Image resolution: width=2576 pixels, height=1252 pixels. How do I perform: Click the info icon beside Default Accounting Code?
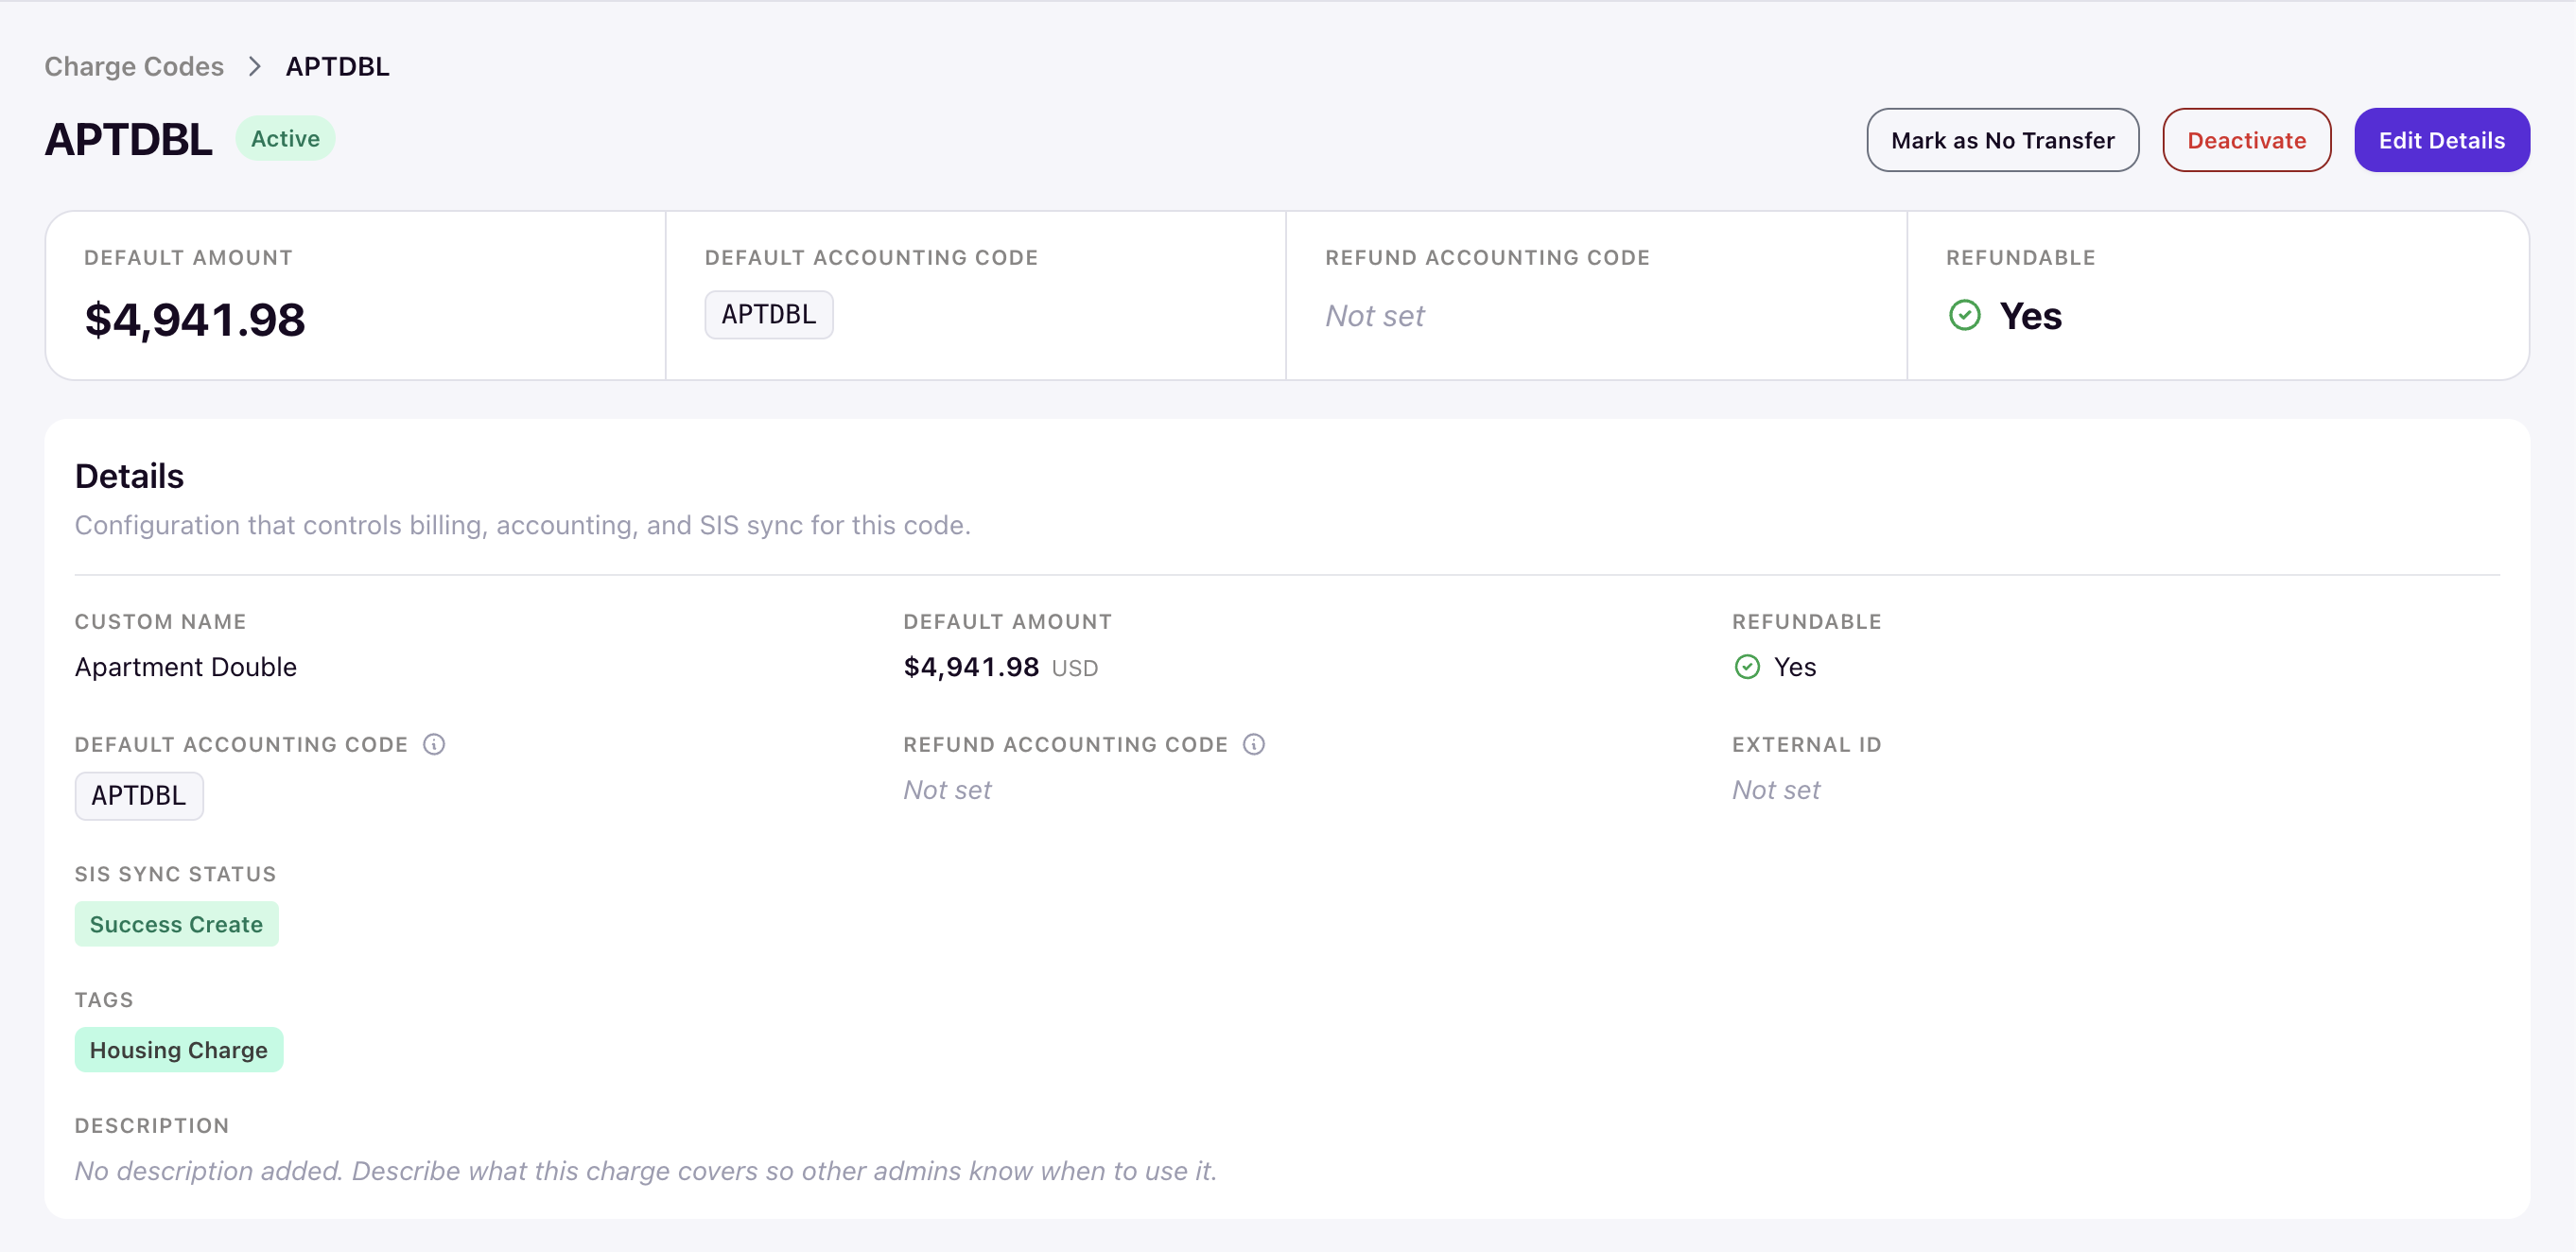(x=434, y=744)
